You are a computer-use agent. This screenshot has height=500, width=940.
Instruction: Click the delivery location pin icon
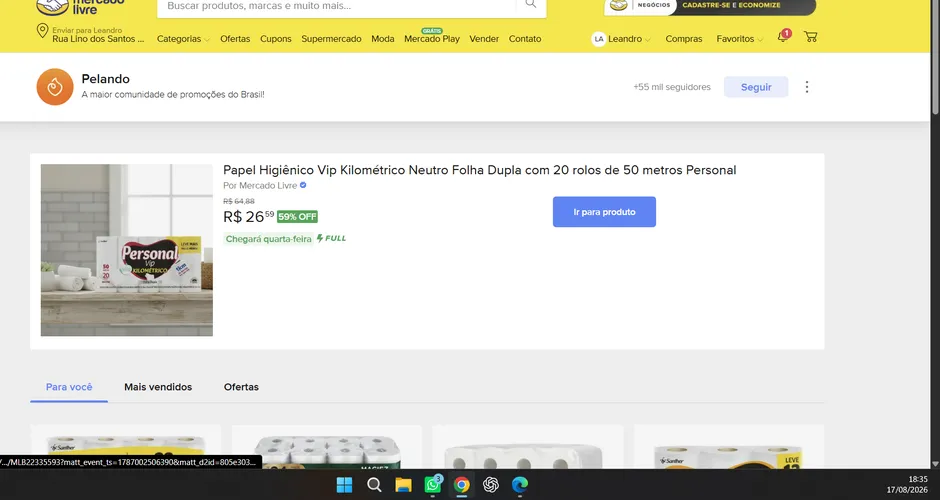coord(42,31)
